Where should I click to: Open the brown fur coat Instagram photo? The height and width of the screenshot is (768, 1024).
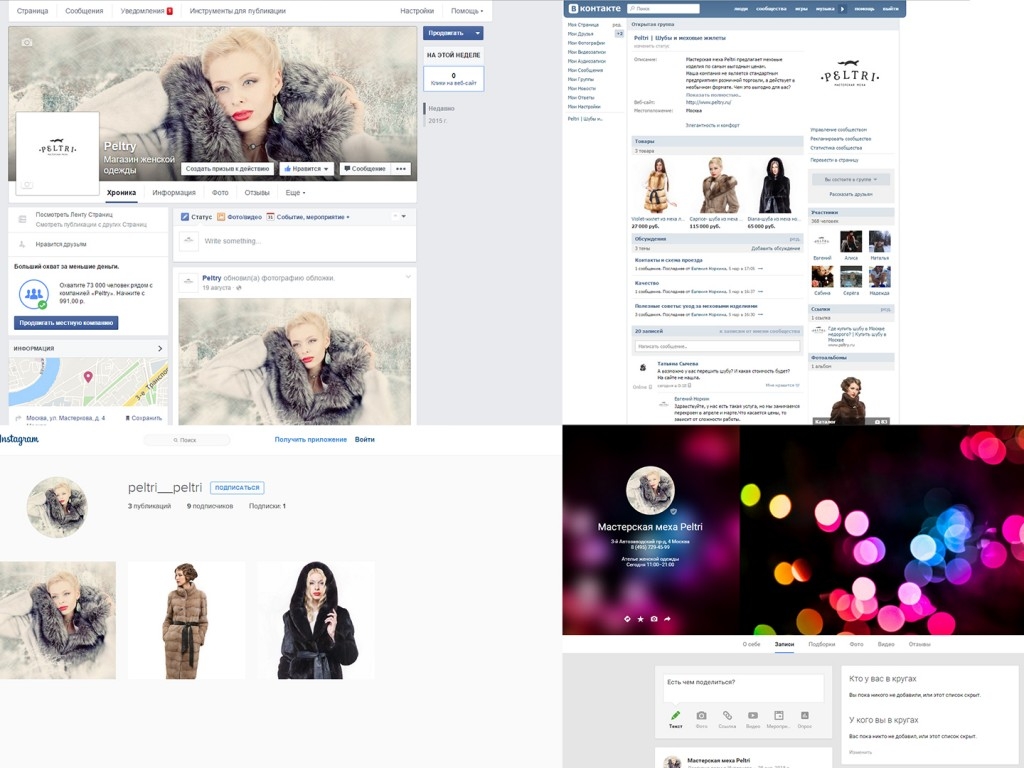click(186, 620)
